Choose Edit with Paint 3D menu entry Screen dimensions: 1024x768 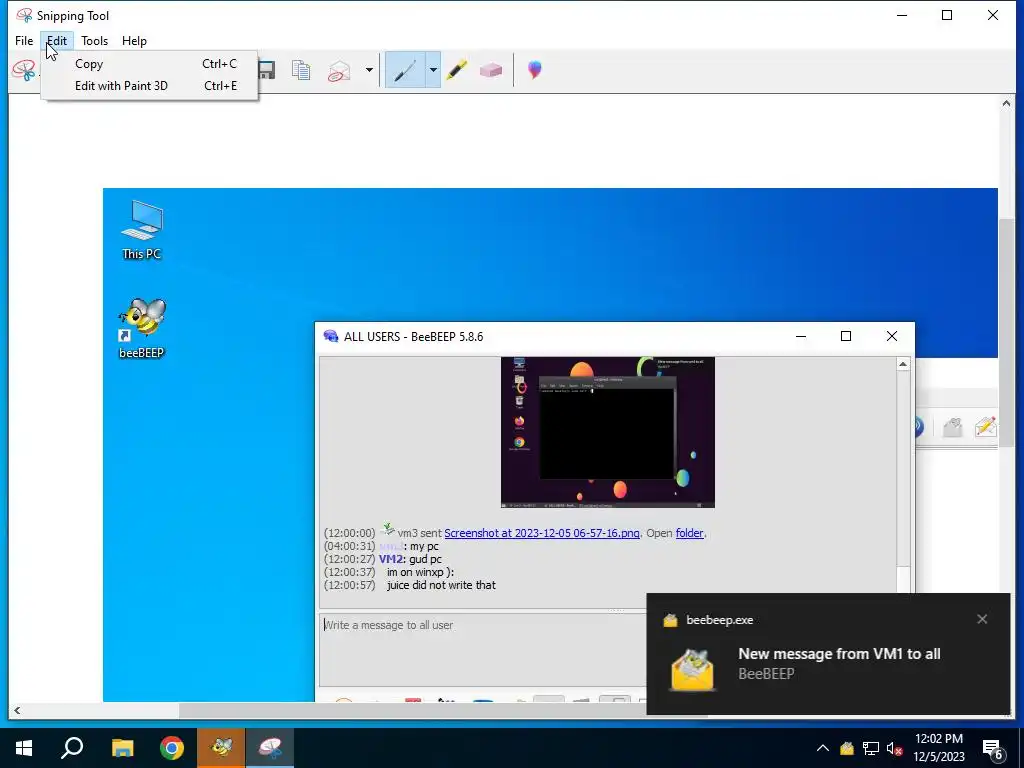(150, 86)
